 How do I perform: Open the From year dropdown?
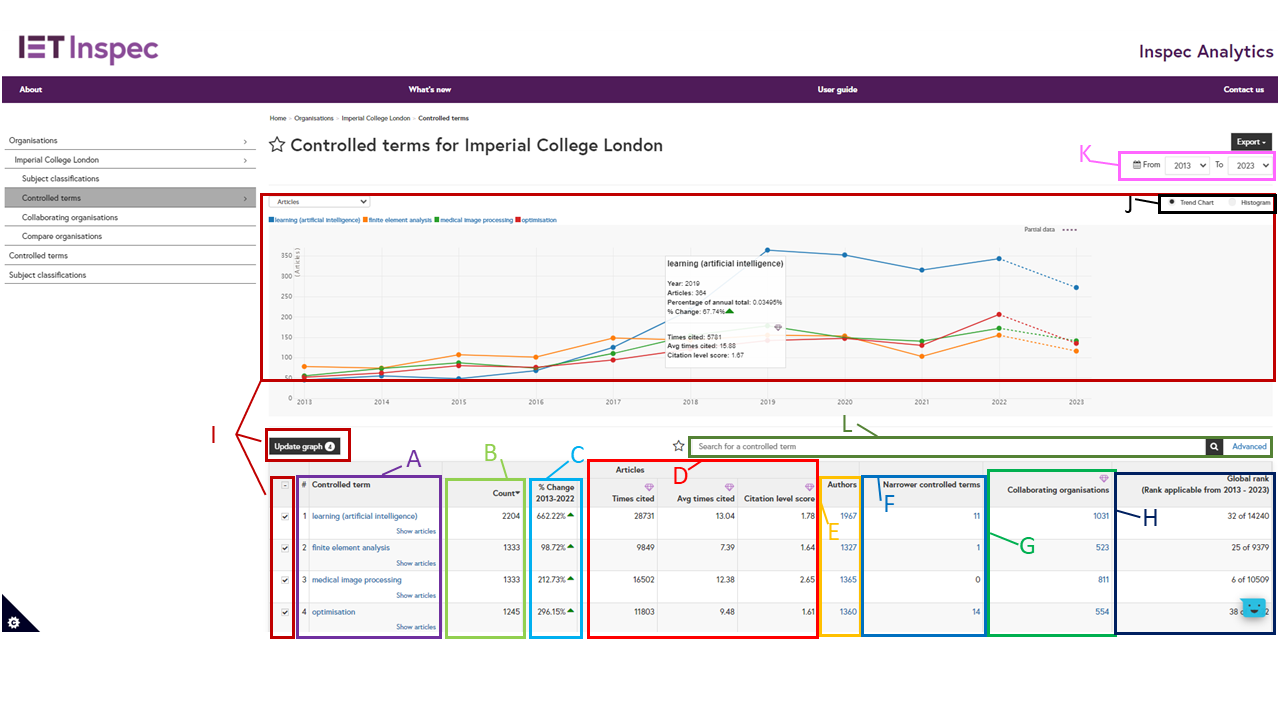coord(1187,165)
